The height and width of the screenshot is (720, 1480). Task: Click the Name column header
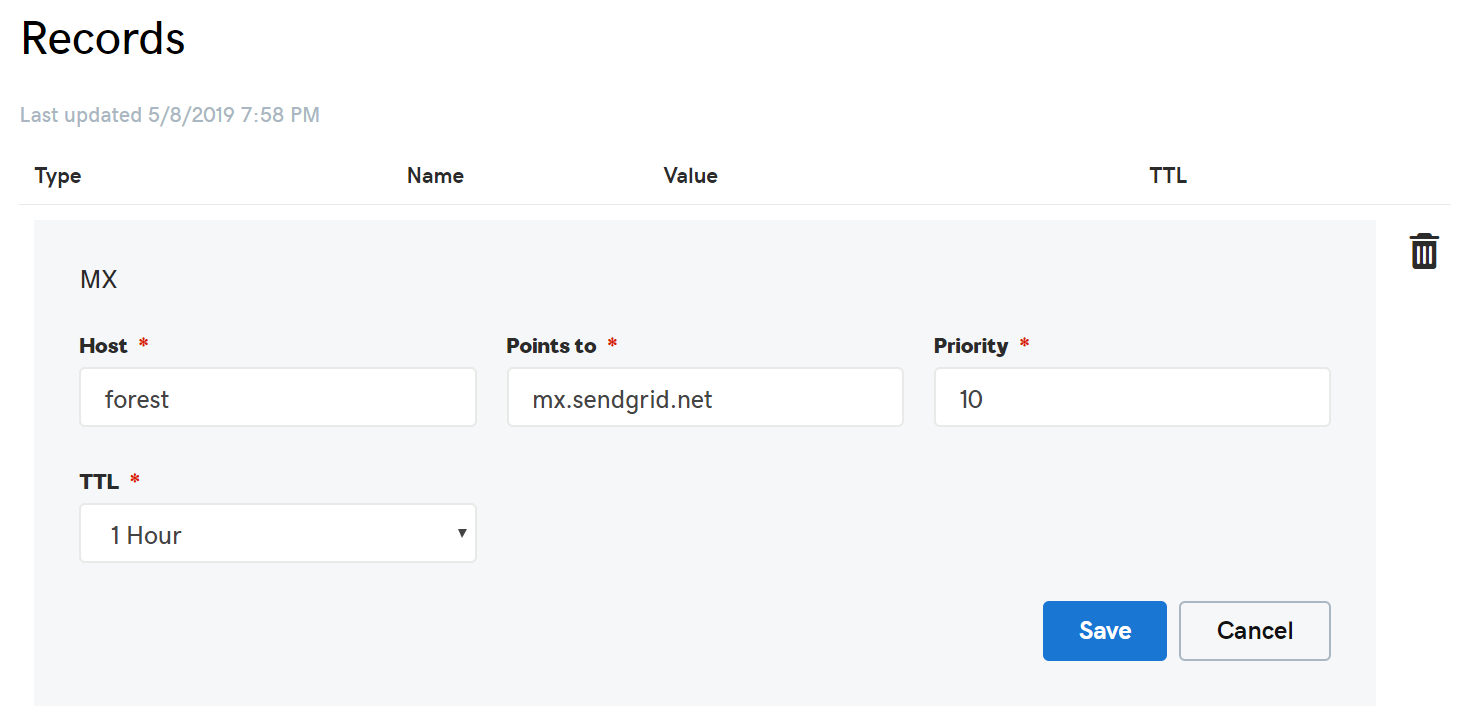tap(435, 175)
